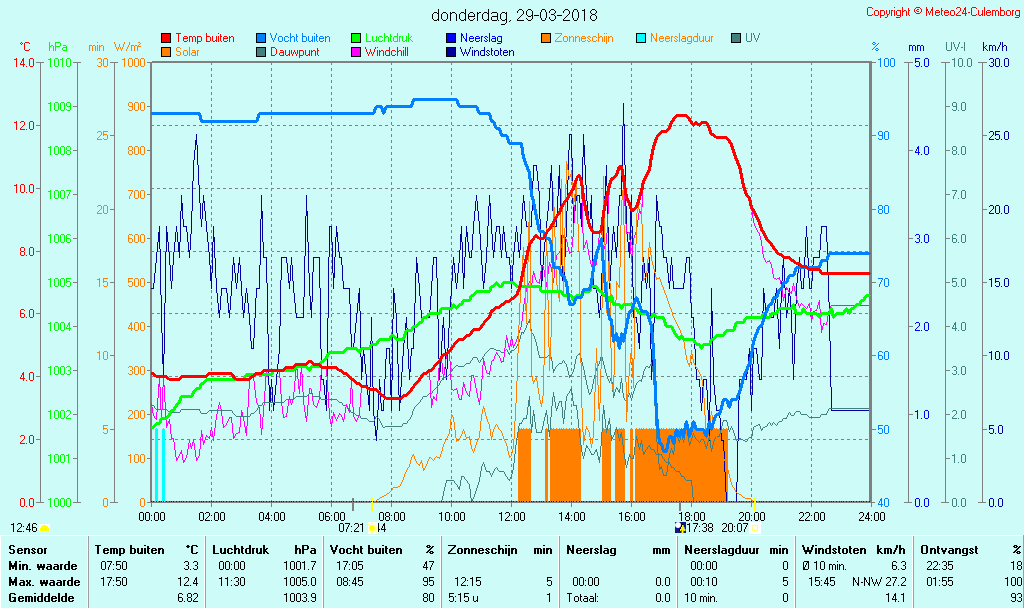1026x608 pixels.
Task: Click the green Luchtdruk legend square
Action: click(356, 38)
